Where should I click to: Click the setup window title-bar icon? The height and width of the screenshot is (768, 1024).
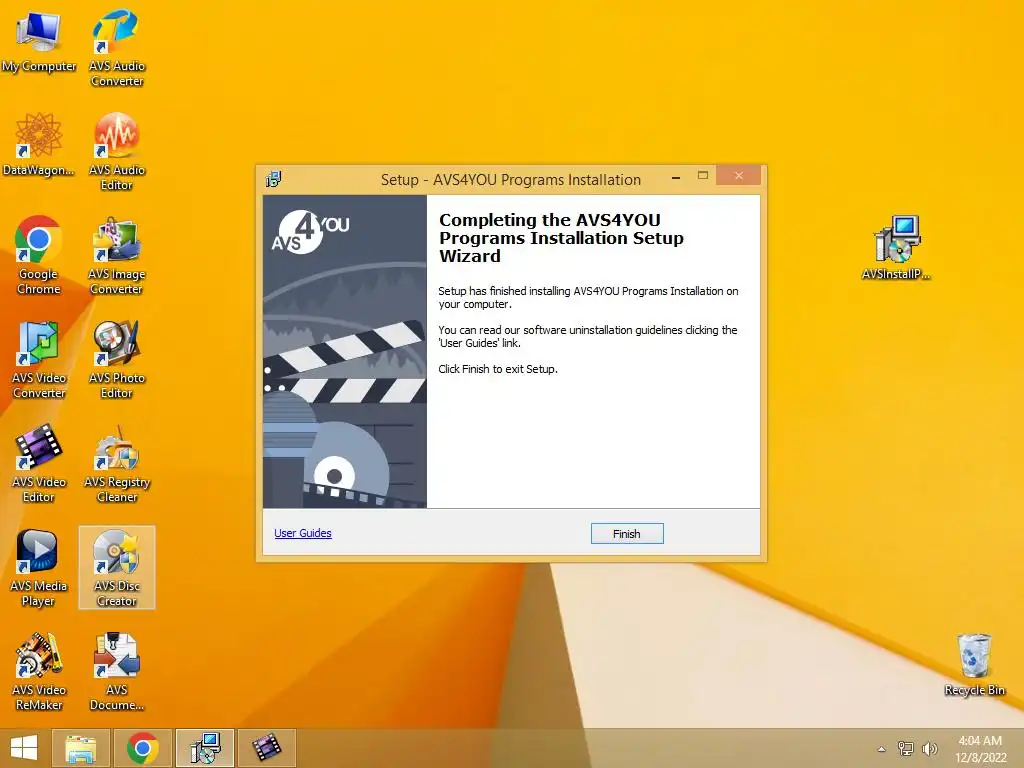point(274,179)
